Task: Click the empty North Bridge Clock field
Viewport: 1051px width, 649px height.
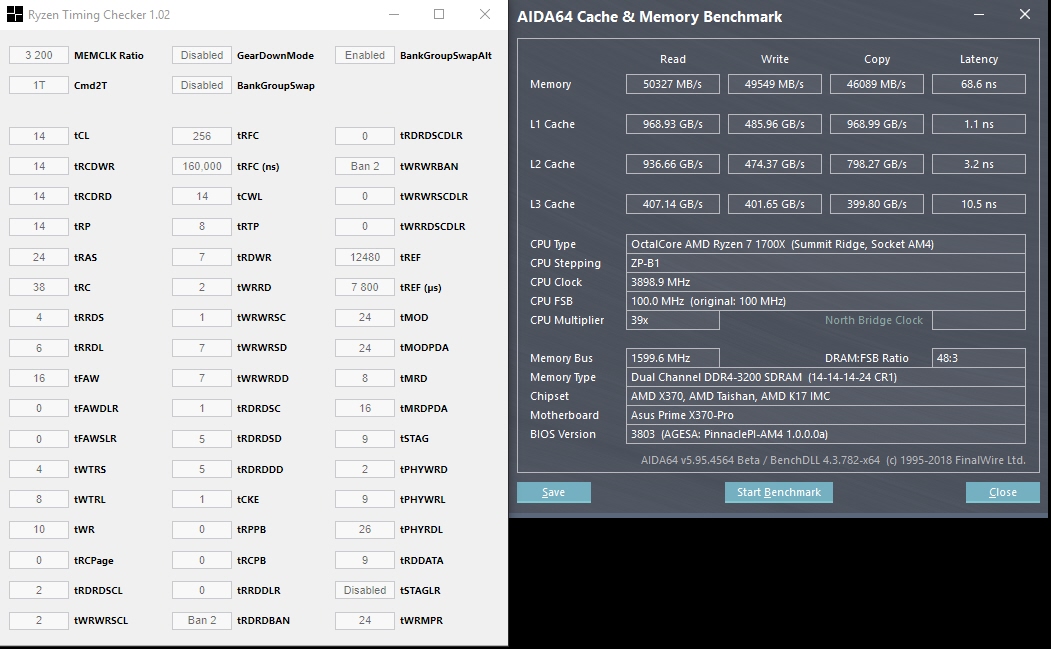Action: pyautogui.click(x=979, y=320)
